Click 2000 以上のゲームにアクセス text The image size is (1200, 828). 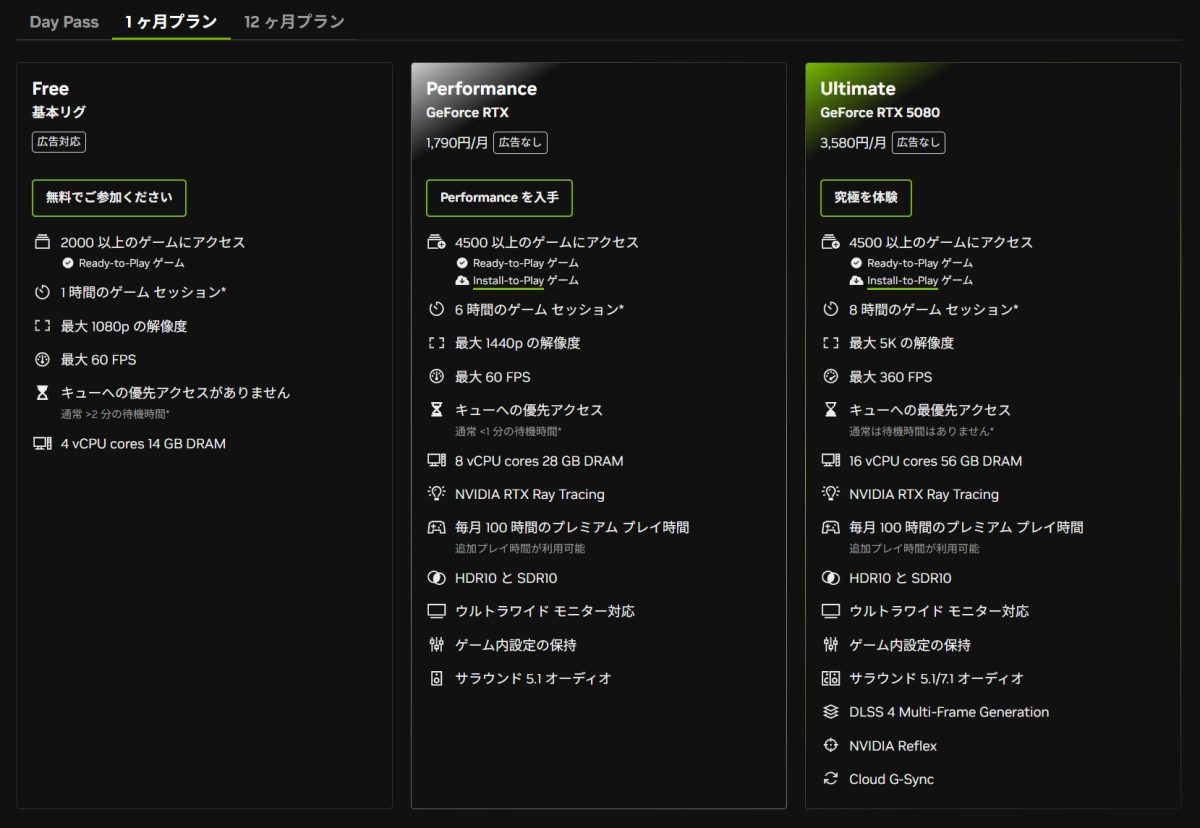pos(153,242)
